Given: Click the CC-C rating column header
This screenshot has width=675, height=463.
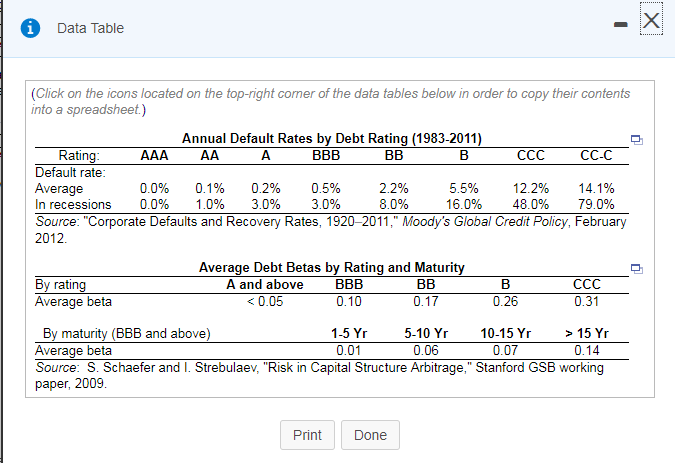Looking at the screenshot, I should [x=596, y=155].
